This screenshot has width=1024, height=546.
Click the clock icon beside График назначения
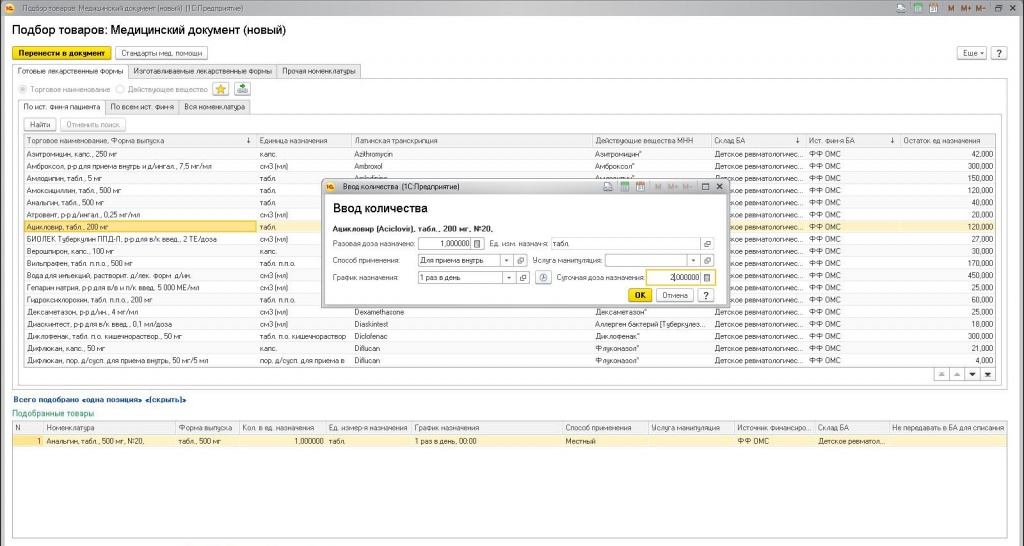click(x=542, y=278)
